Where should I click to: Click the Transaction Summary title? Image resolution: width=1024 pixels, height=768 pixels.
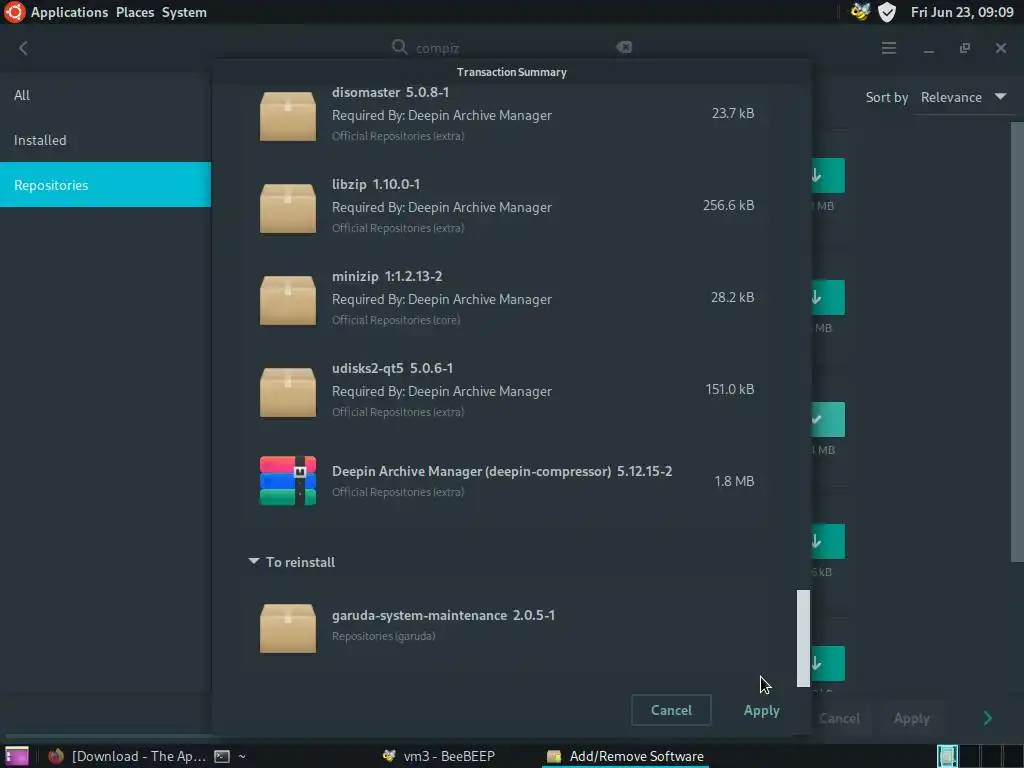[x=511, y=72]
